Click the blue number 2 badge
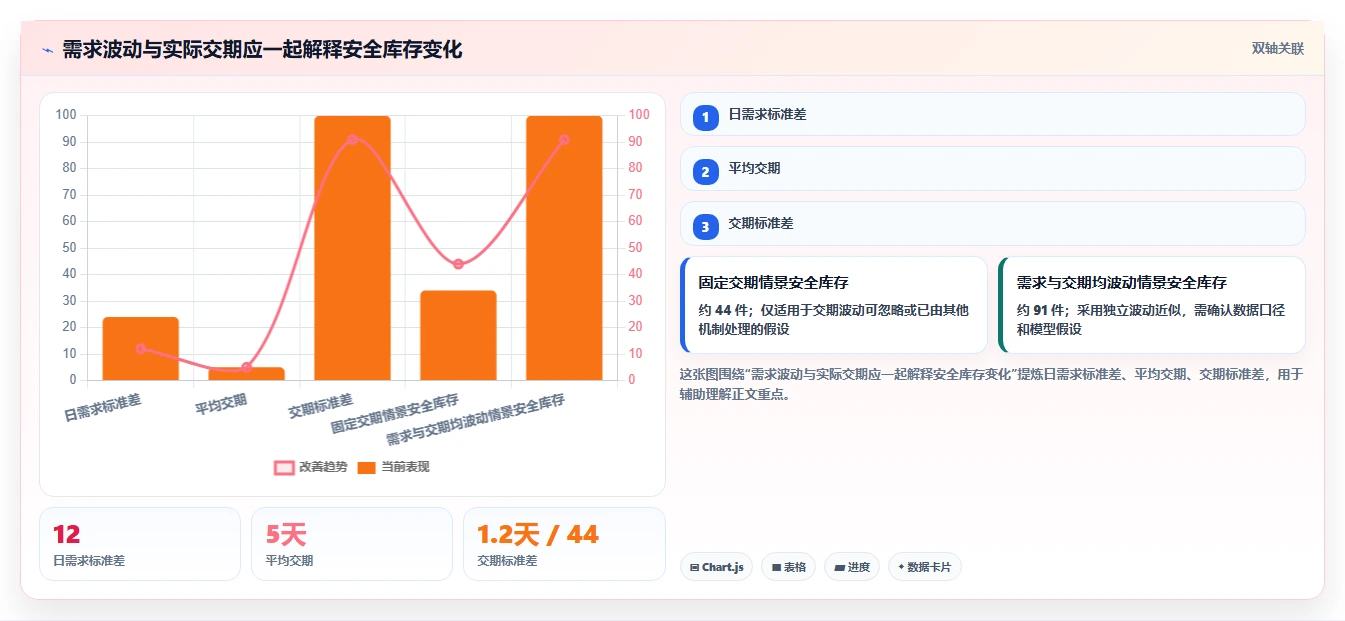This screenshot has height=621, width=1345. click(x=706, y=171)
